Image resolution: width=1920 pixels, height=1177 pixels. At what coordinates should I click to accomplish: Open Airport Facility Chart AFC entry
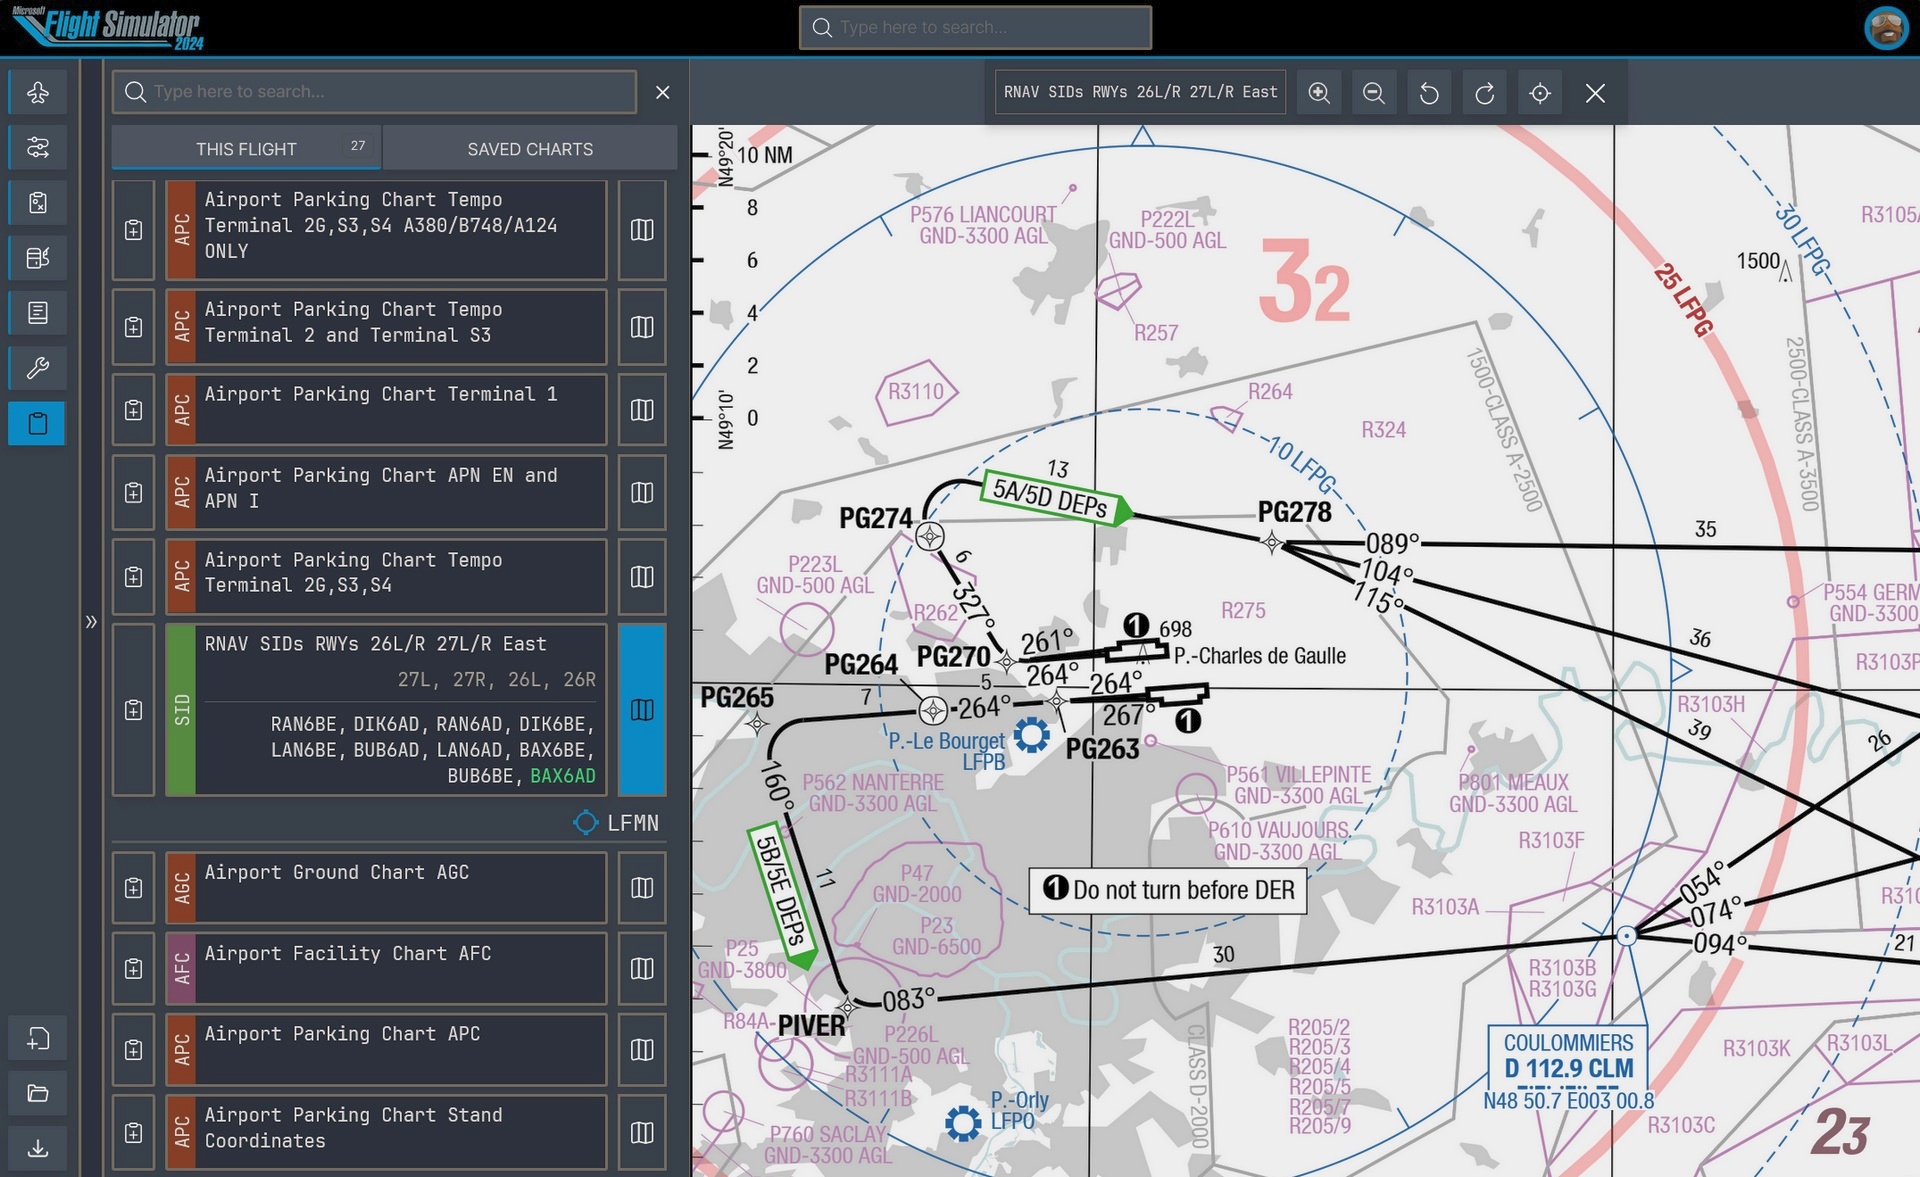(x=386, y=968)
